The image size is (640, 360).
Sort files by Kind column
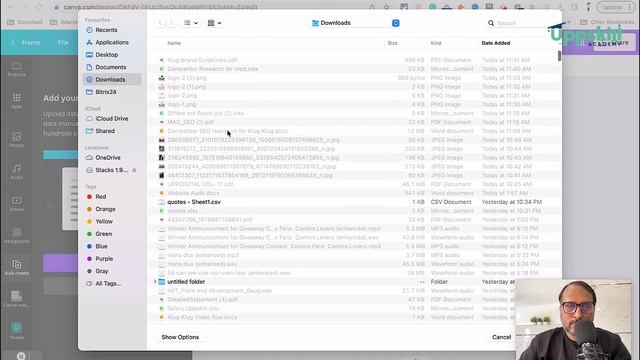pyautogui.click(x=436, y=43)
